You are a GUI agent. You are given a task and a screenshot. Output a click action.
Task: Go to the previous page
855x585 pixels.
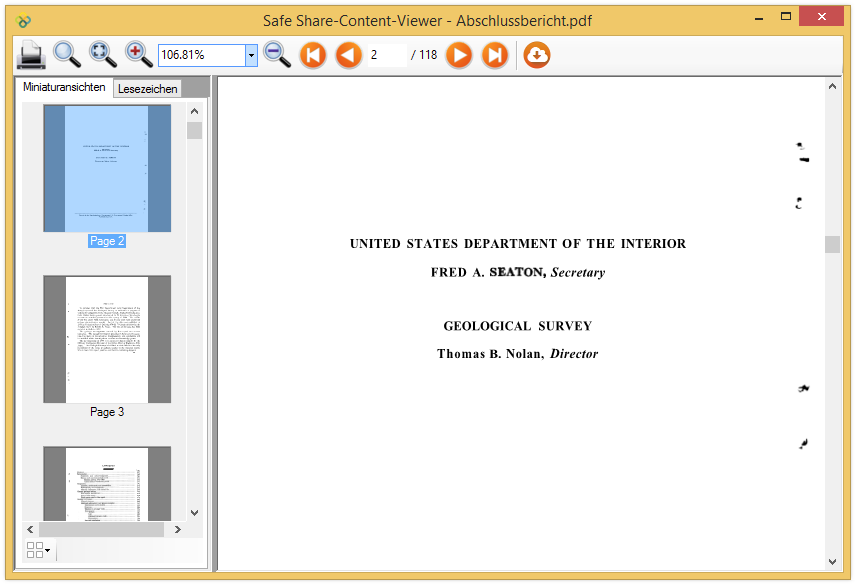click(349, 55)
